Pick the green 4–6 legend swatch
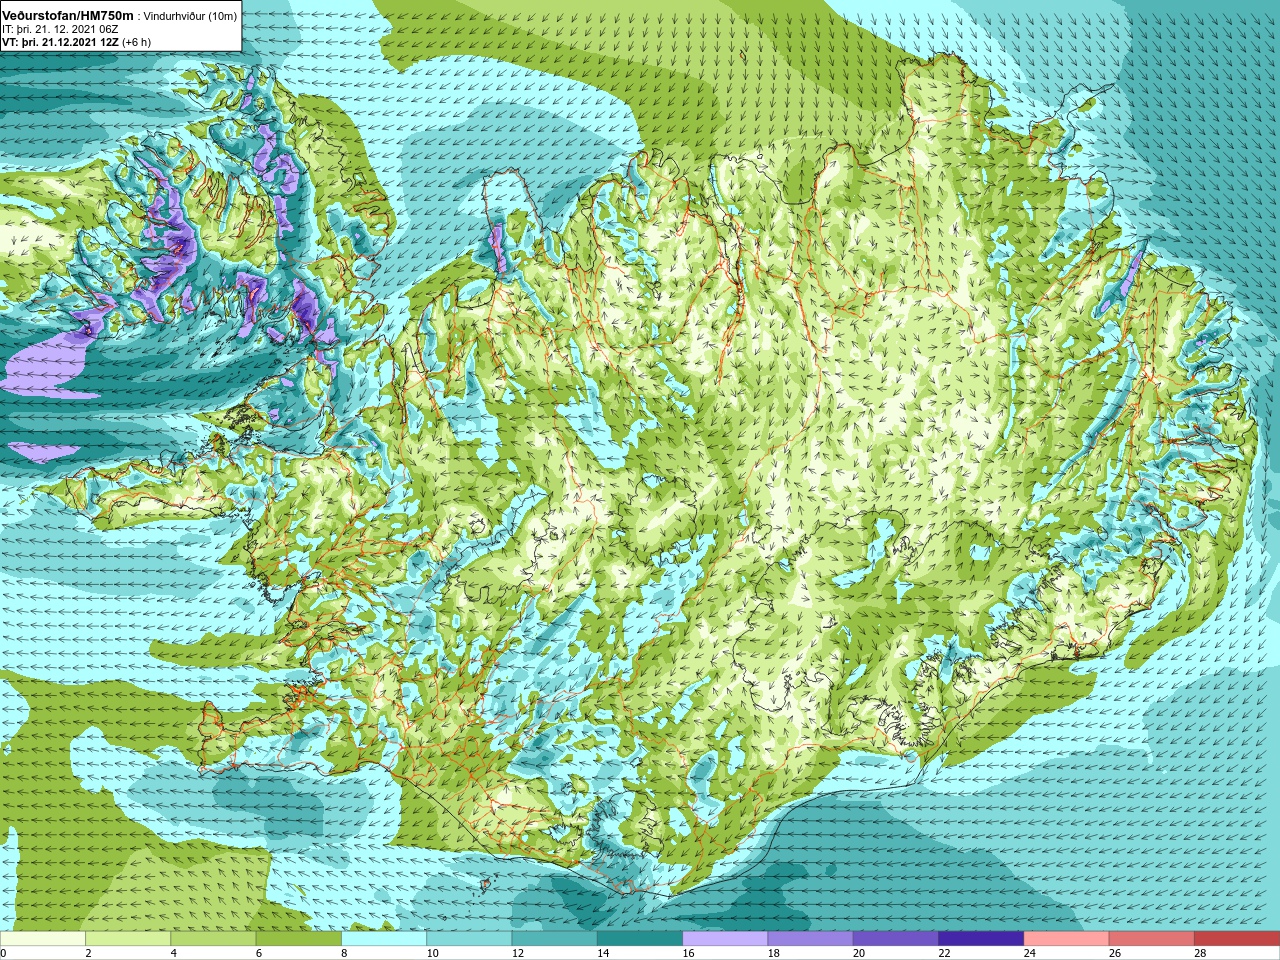 point(213,939)
